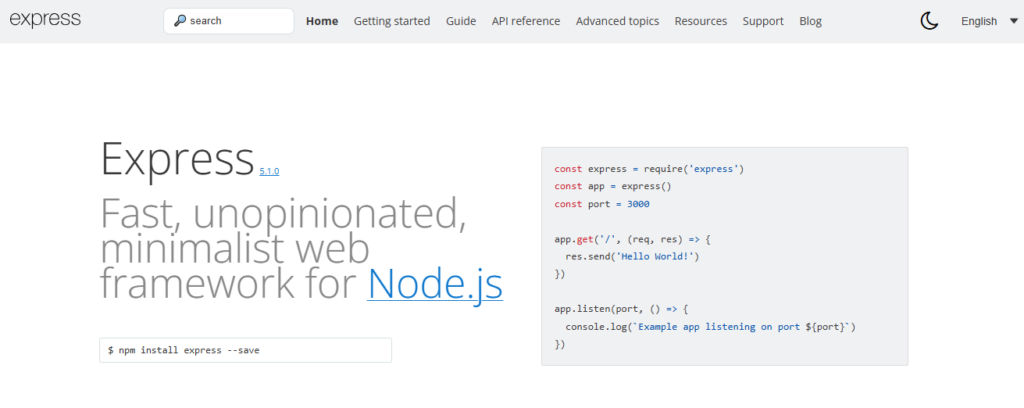This screenshot has width=1024, height=408.
Task: Click the 'Fast, unopinionated,' tagline text
Action: click(x=283, y=214)
